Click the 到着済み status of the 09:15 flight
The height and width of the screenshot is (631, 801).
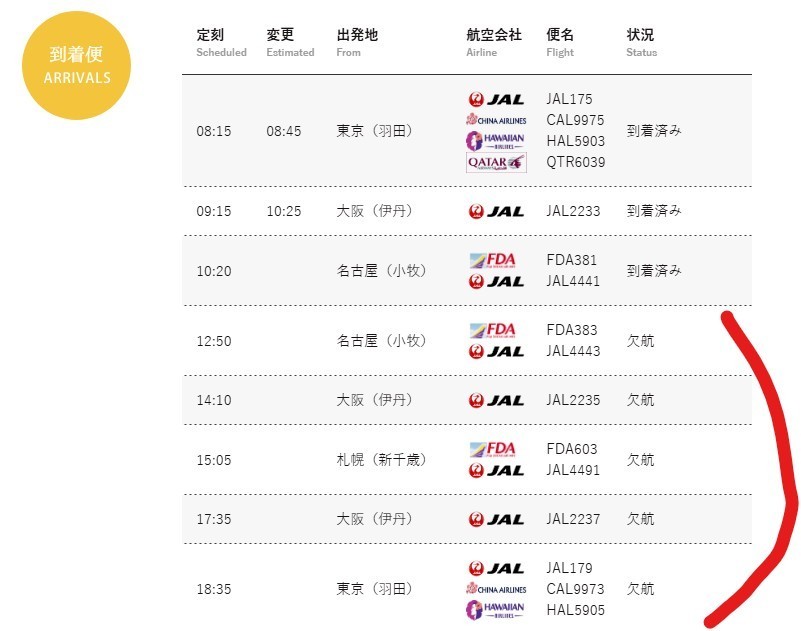click(654, 211)
